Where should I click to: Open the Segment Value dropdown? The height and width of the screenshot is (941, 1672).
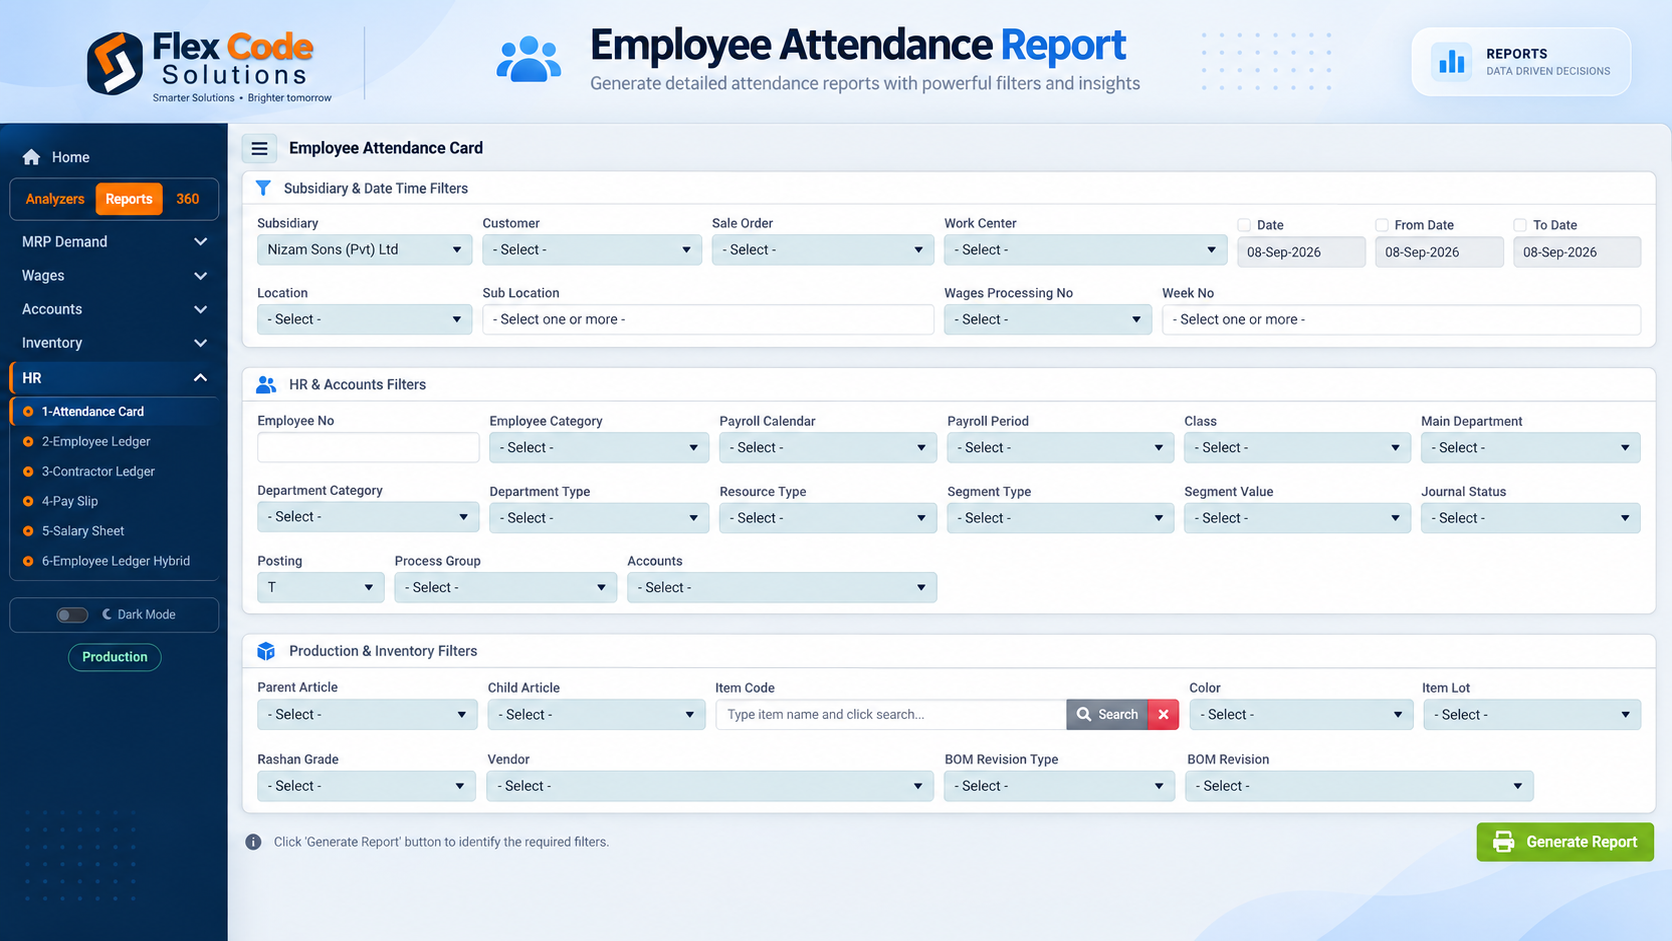tap(1297, 518)
